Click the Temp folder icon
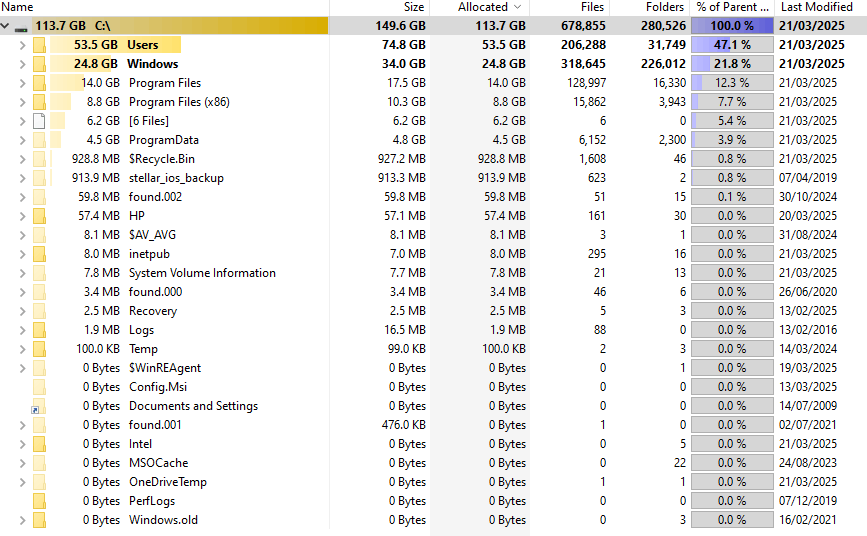The width and height of the screenshot is (867, 536). [x=39, y=349]
